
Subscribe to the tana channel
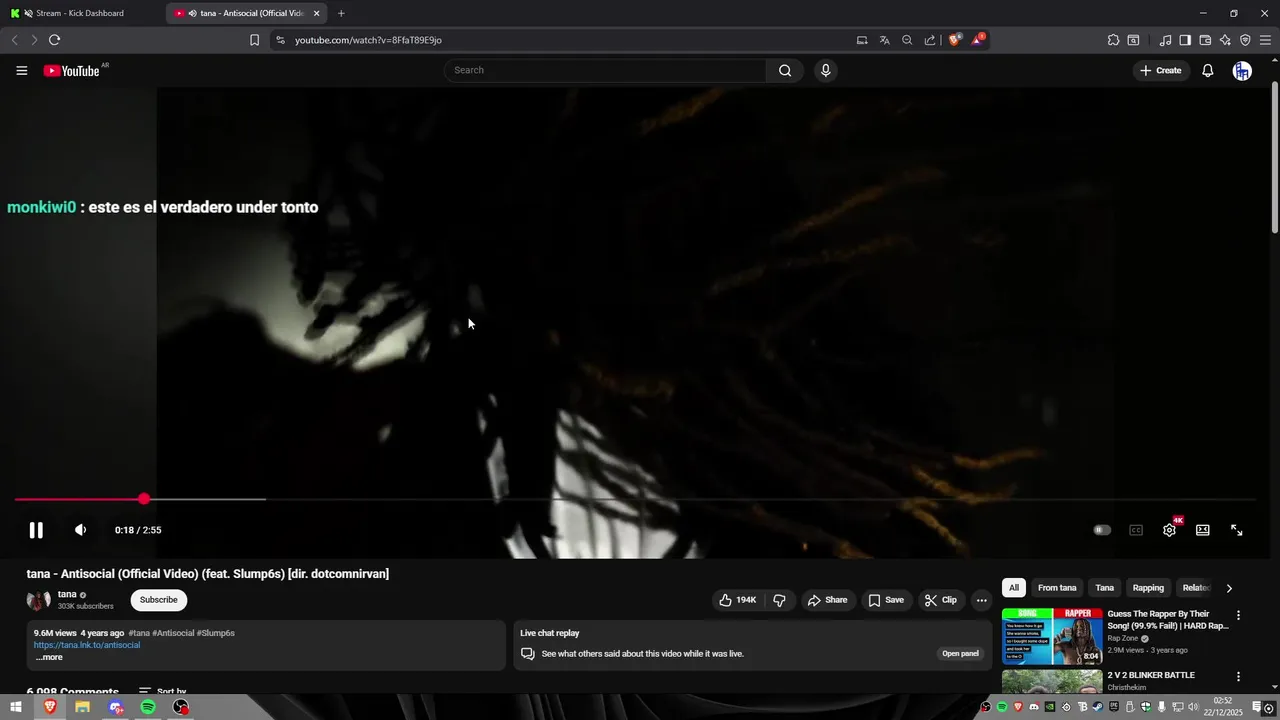pyautogui.click(x=158, y=600)
